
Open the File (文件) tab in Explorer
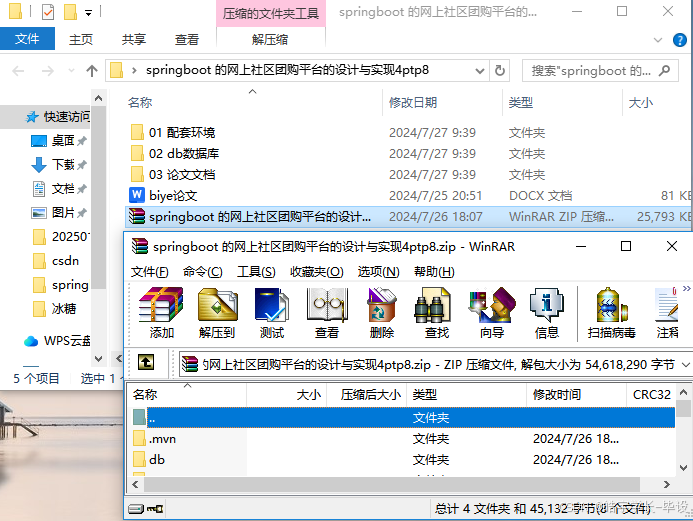(27, 39)
